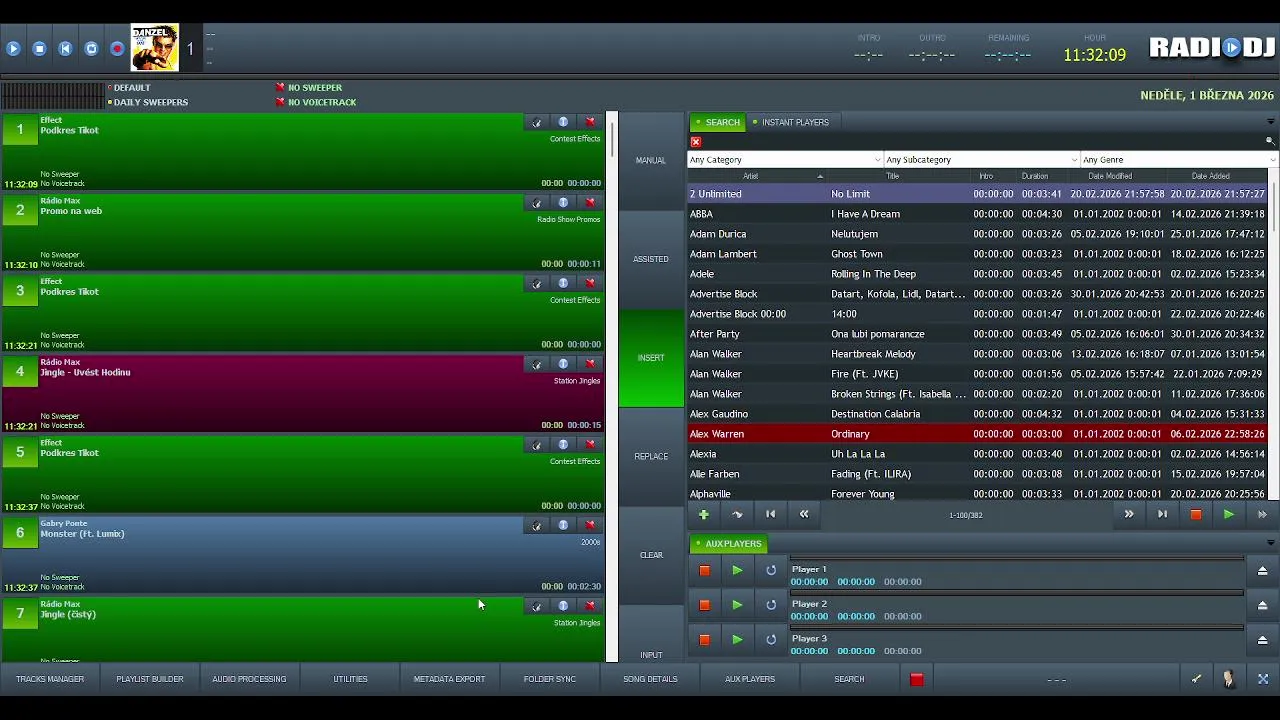Preview track 4 Jingle - Uvést Hodinu
1280x720 pixels.
click(x=537, y=364)
